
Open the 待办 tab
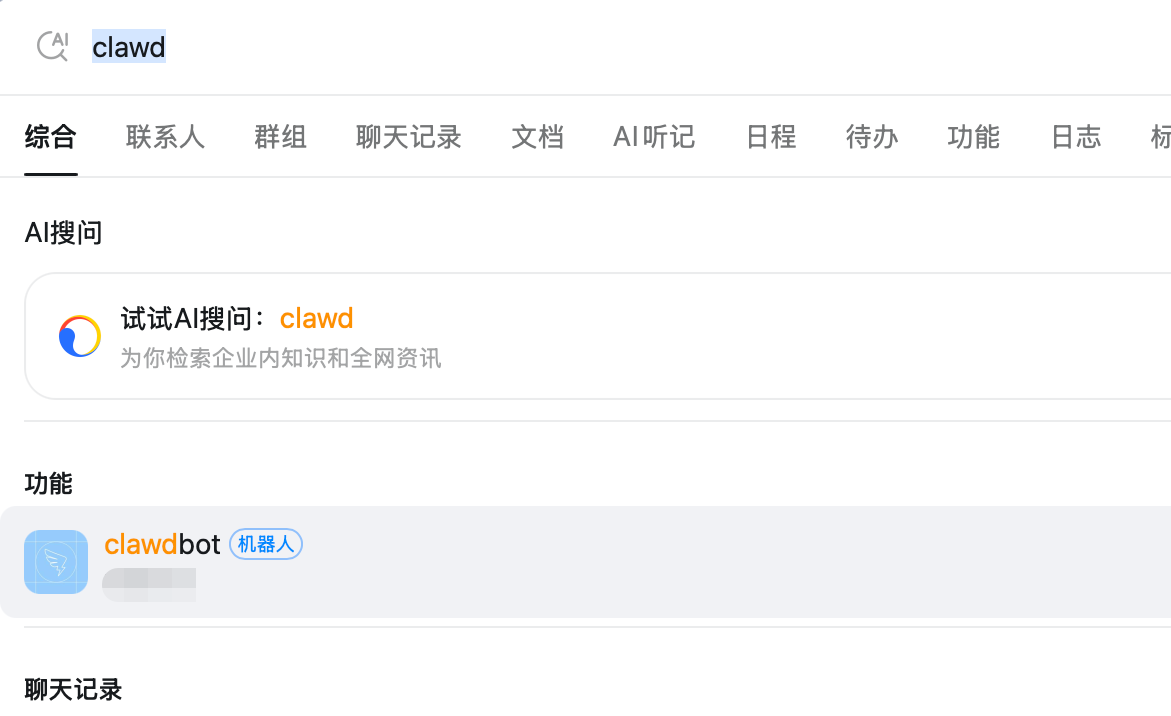coord(872,137)
